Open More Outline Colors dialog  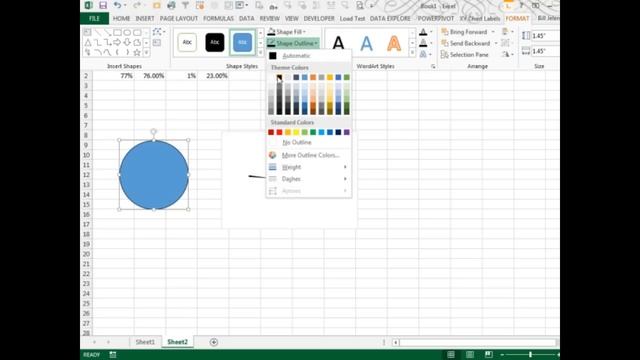309,155
